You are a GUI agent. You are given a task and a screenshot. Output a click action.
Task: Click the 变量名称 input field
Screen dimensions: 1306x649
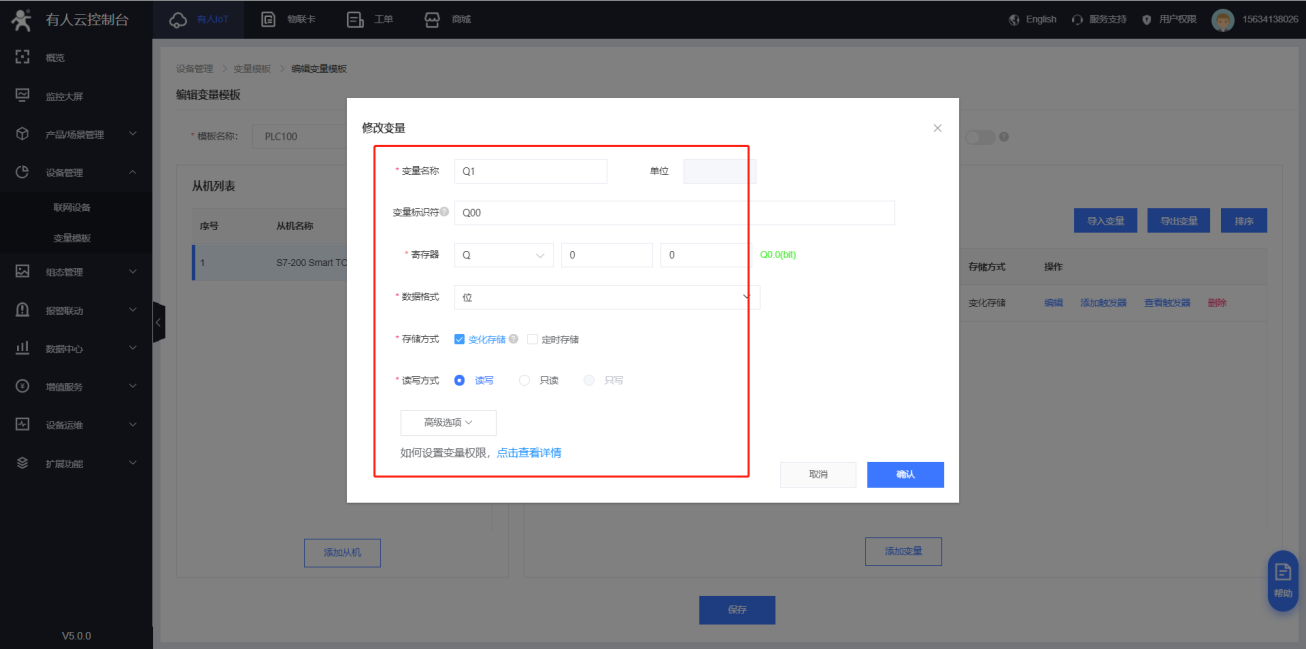tap(530, 171)
